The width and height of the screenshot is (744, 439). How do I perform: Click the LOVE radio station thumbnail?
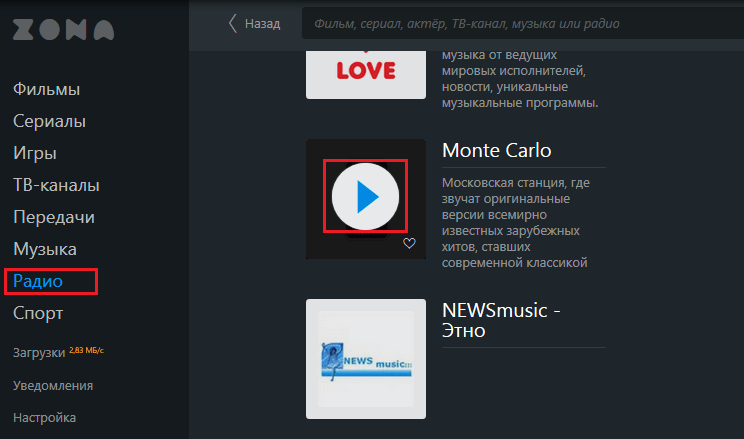366,75
